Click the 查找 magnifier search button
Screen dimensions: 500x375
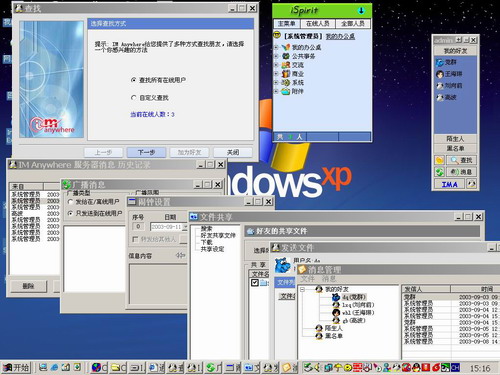(x=461, y=160)
